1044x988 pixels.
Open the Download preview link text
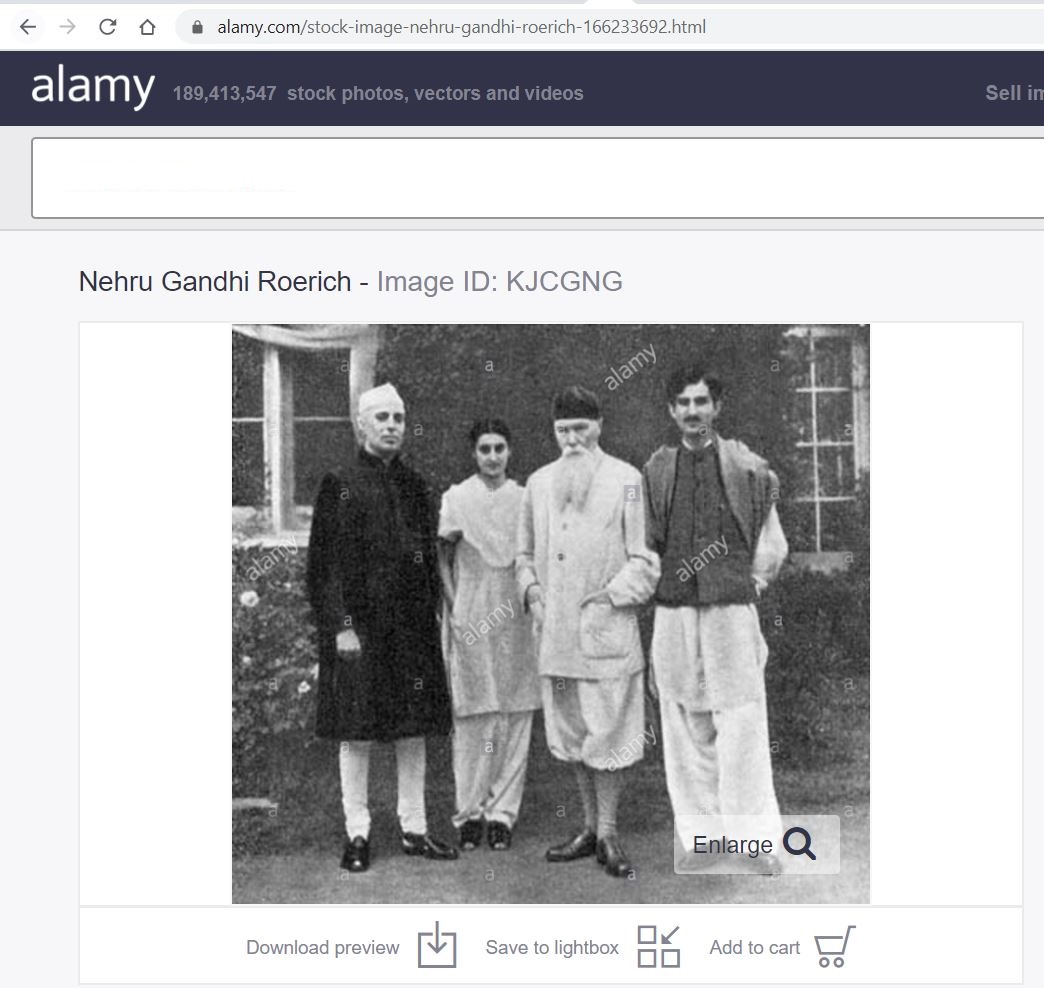click(x=323, y=947)
